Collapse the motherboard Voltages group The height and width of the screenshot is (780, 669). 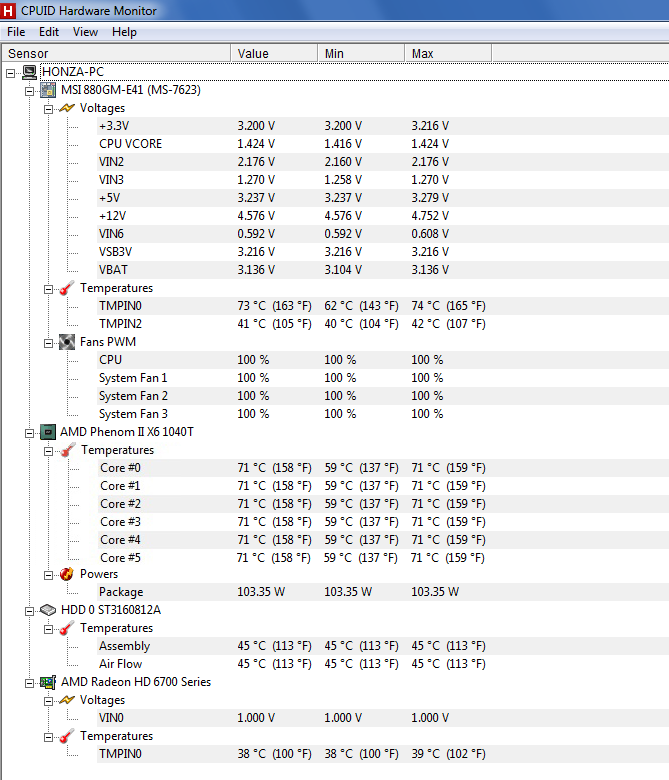(x=48, y=109)
